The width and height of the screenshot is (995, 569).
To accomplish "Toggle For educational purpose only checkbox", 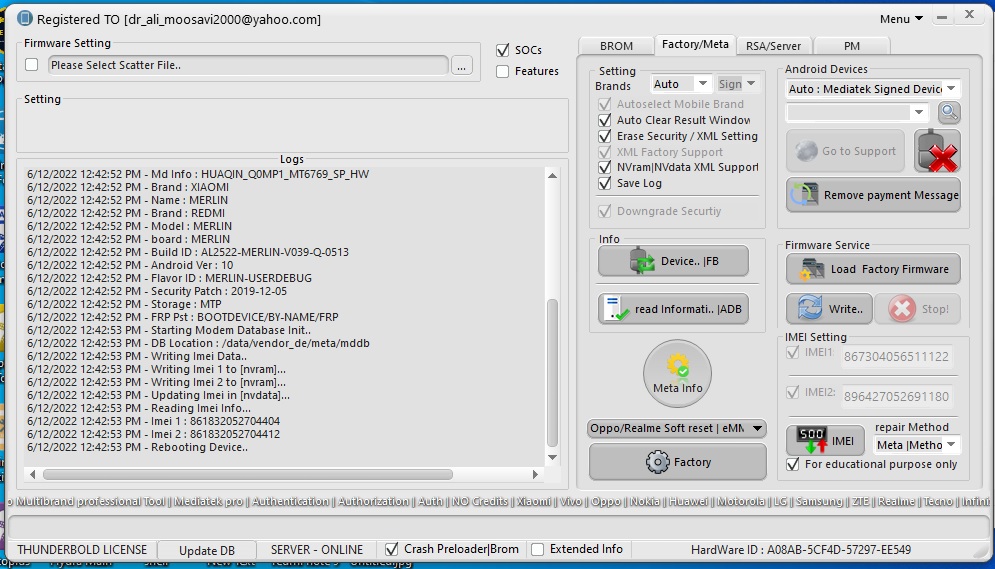I will (x=793, y=464).
